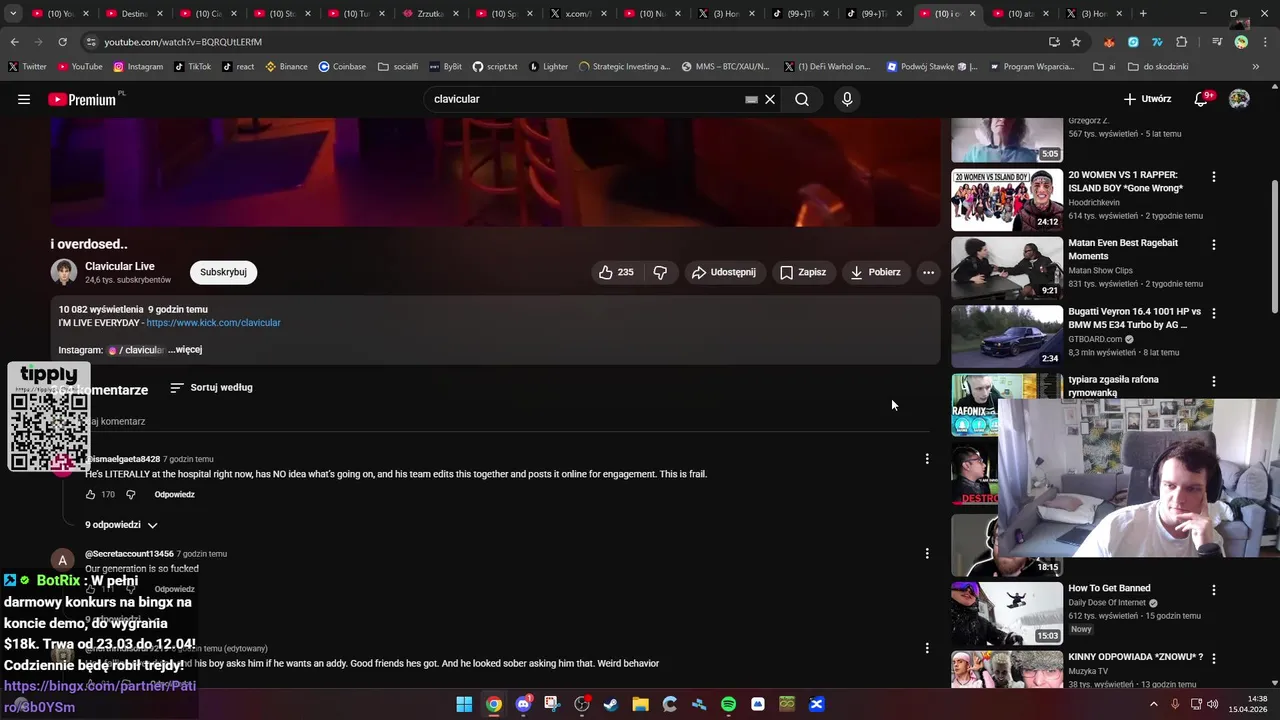Start voice search with the microphone icon
The width and height of the screenshot is (1280, 720).
pos(847,99)
